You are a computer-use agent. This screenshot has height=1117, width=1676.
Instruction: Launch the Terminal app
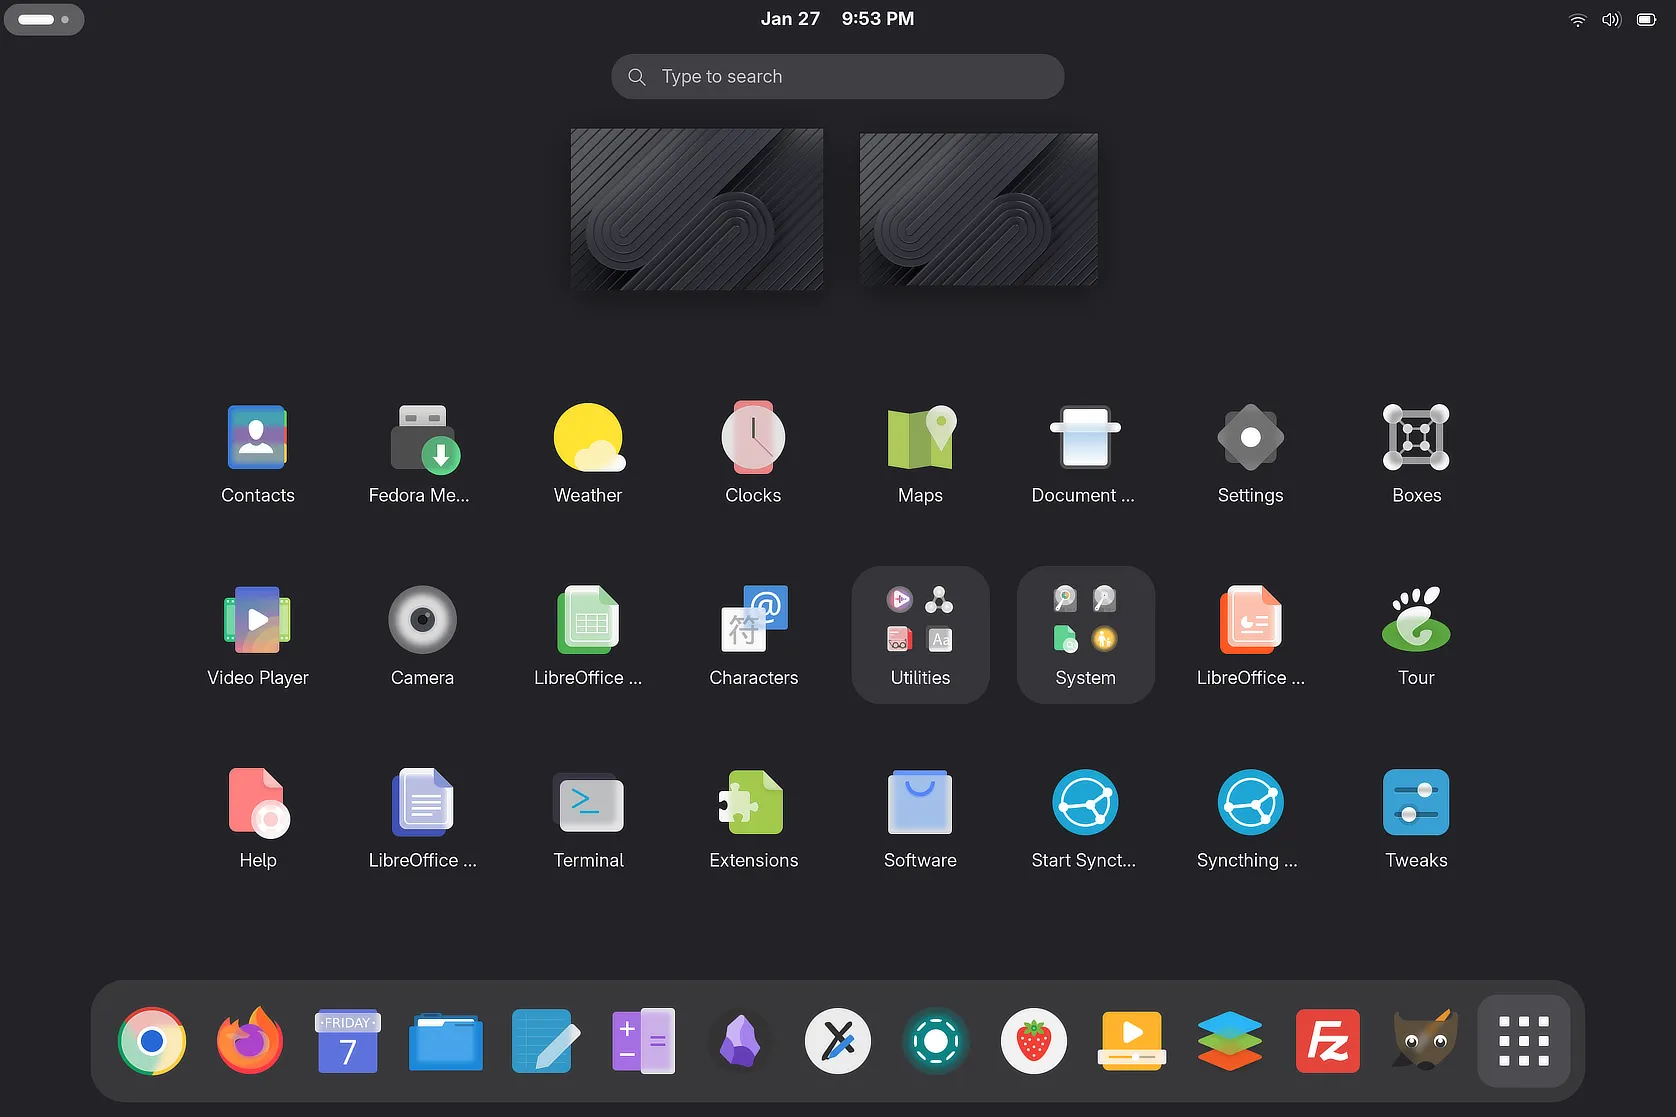pos(588,803)
